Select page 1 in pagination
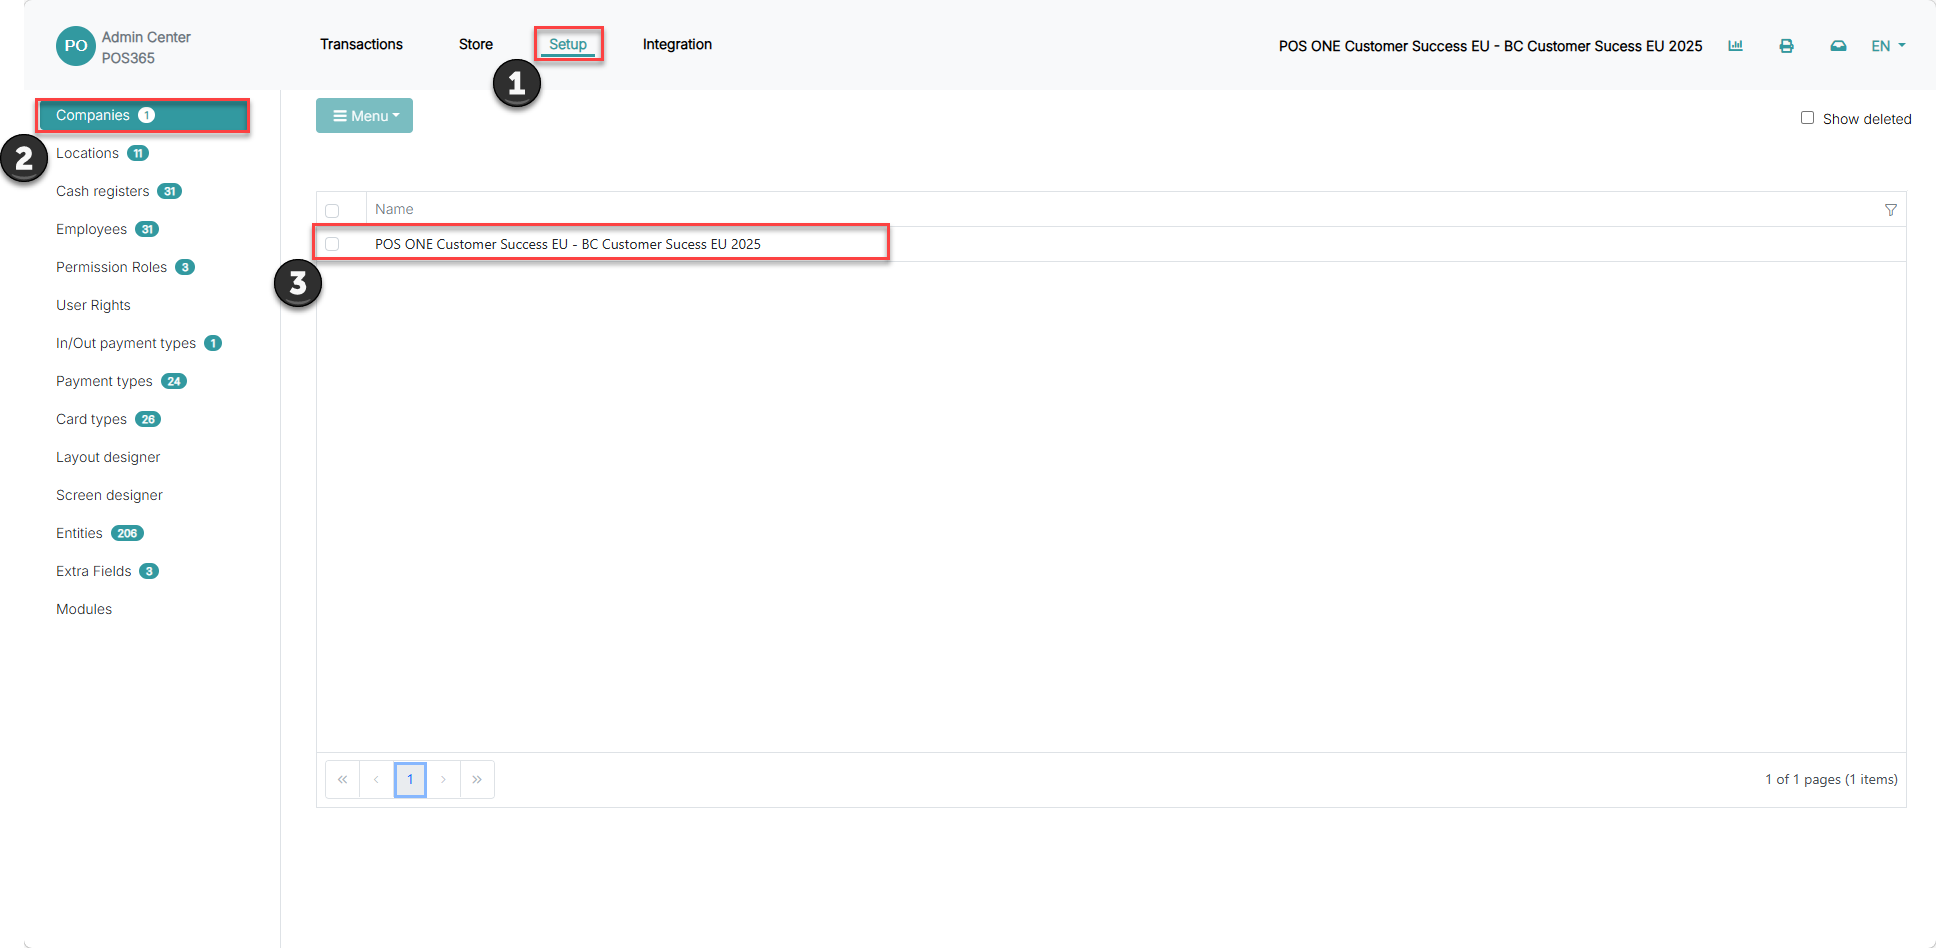This screenshot has width=1936, height=948. pos(410,779)
